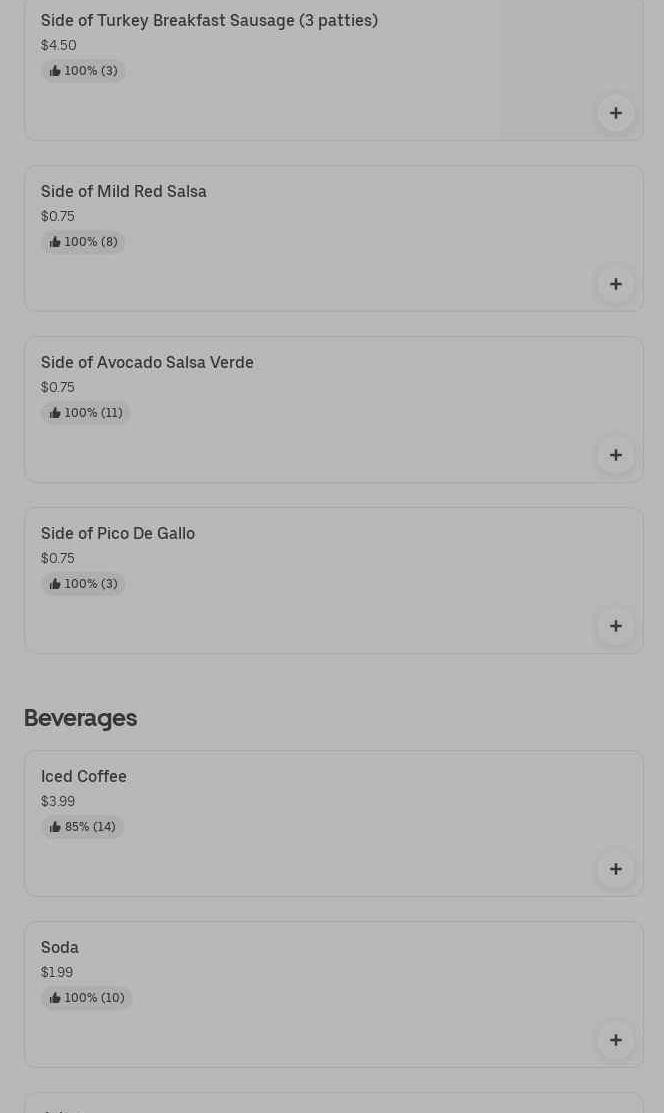Open the Iced Coffee item details
The image size is (664, 1113).
click(x=84, y=776)
